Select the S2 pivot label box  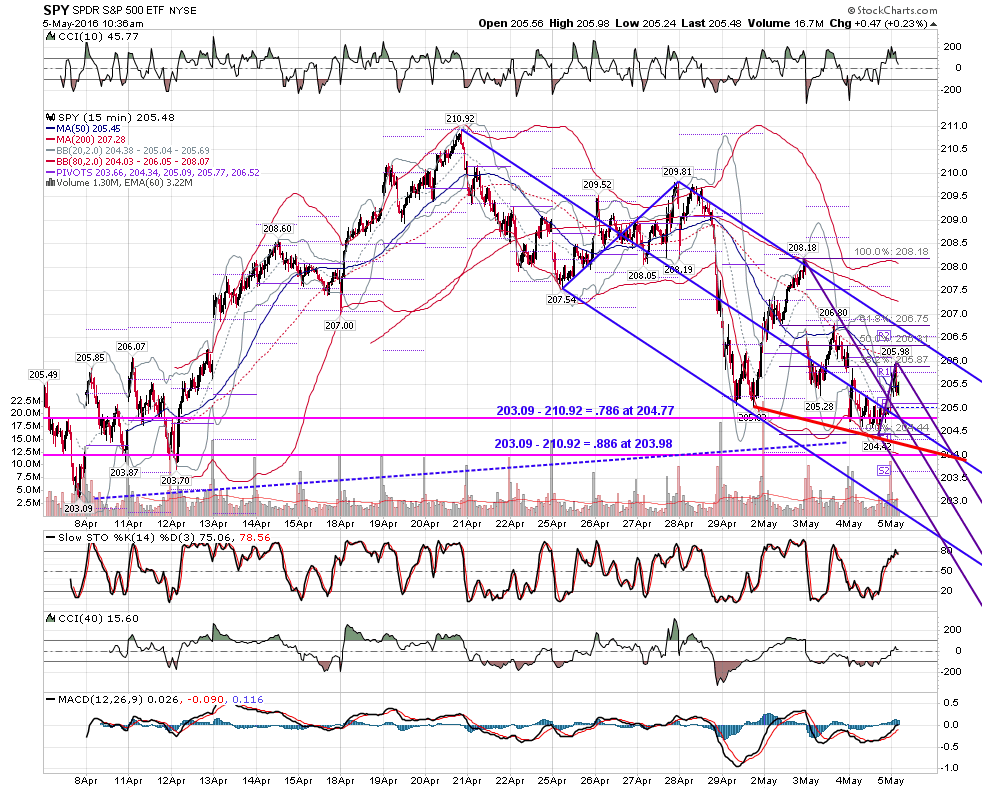(x=884, y=470)
